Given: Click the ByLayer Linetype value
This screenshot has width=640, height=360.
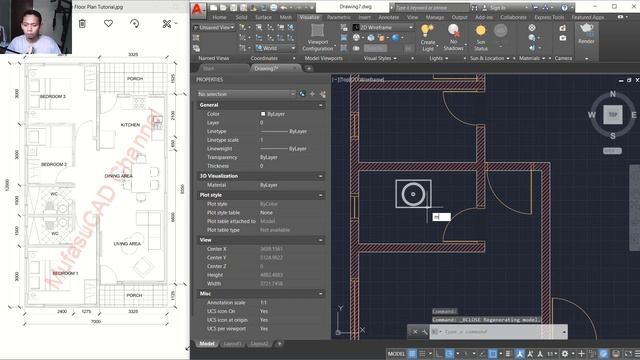Looking at the screenshot, I should (x=284, y=131).
